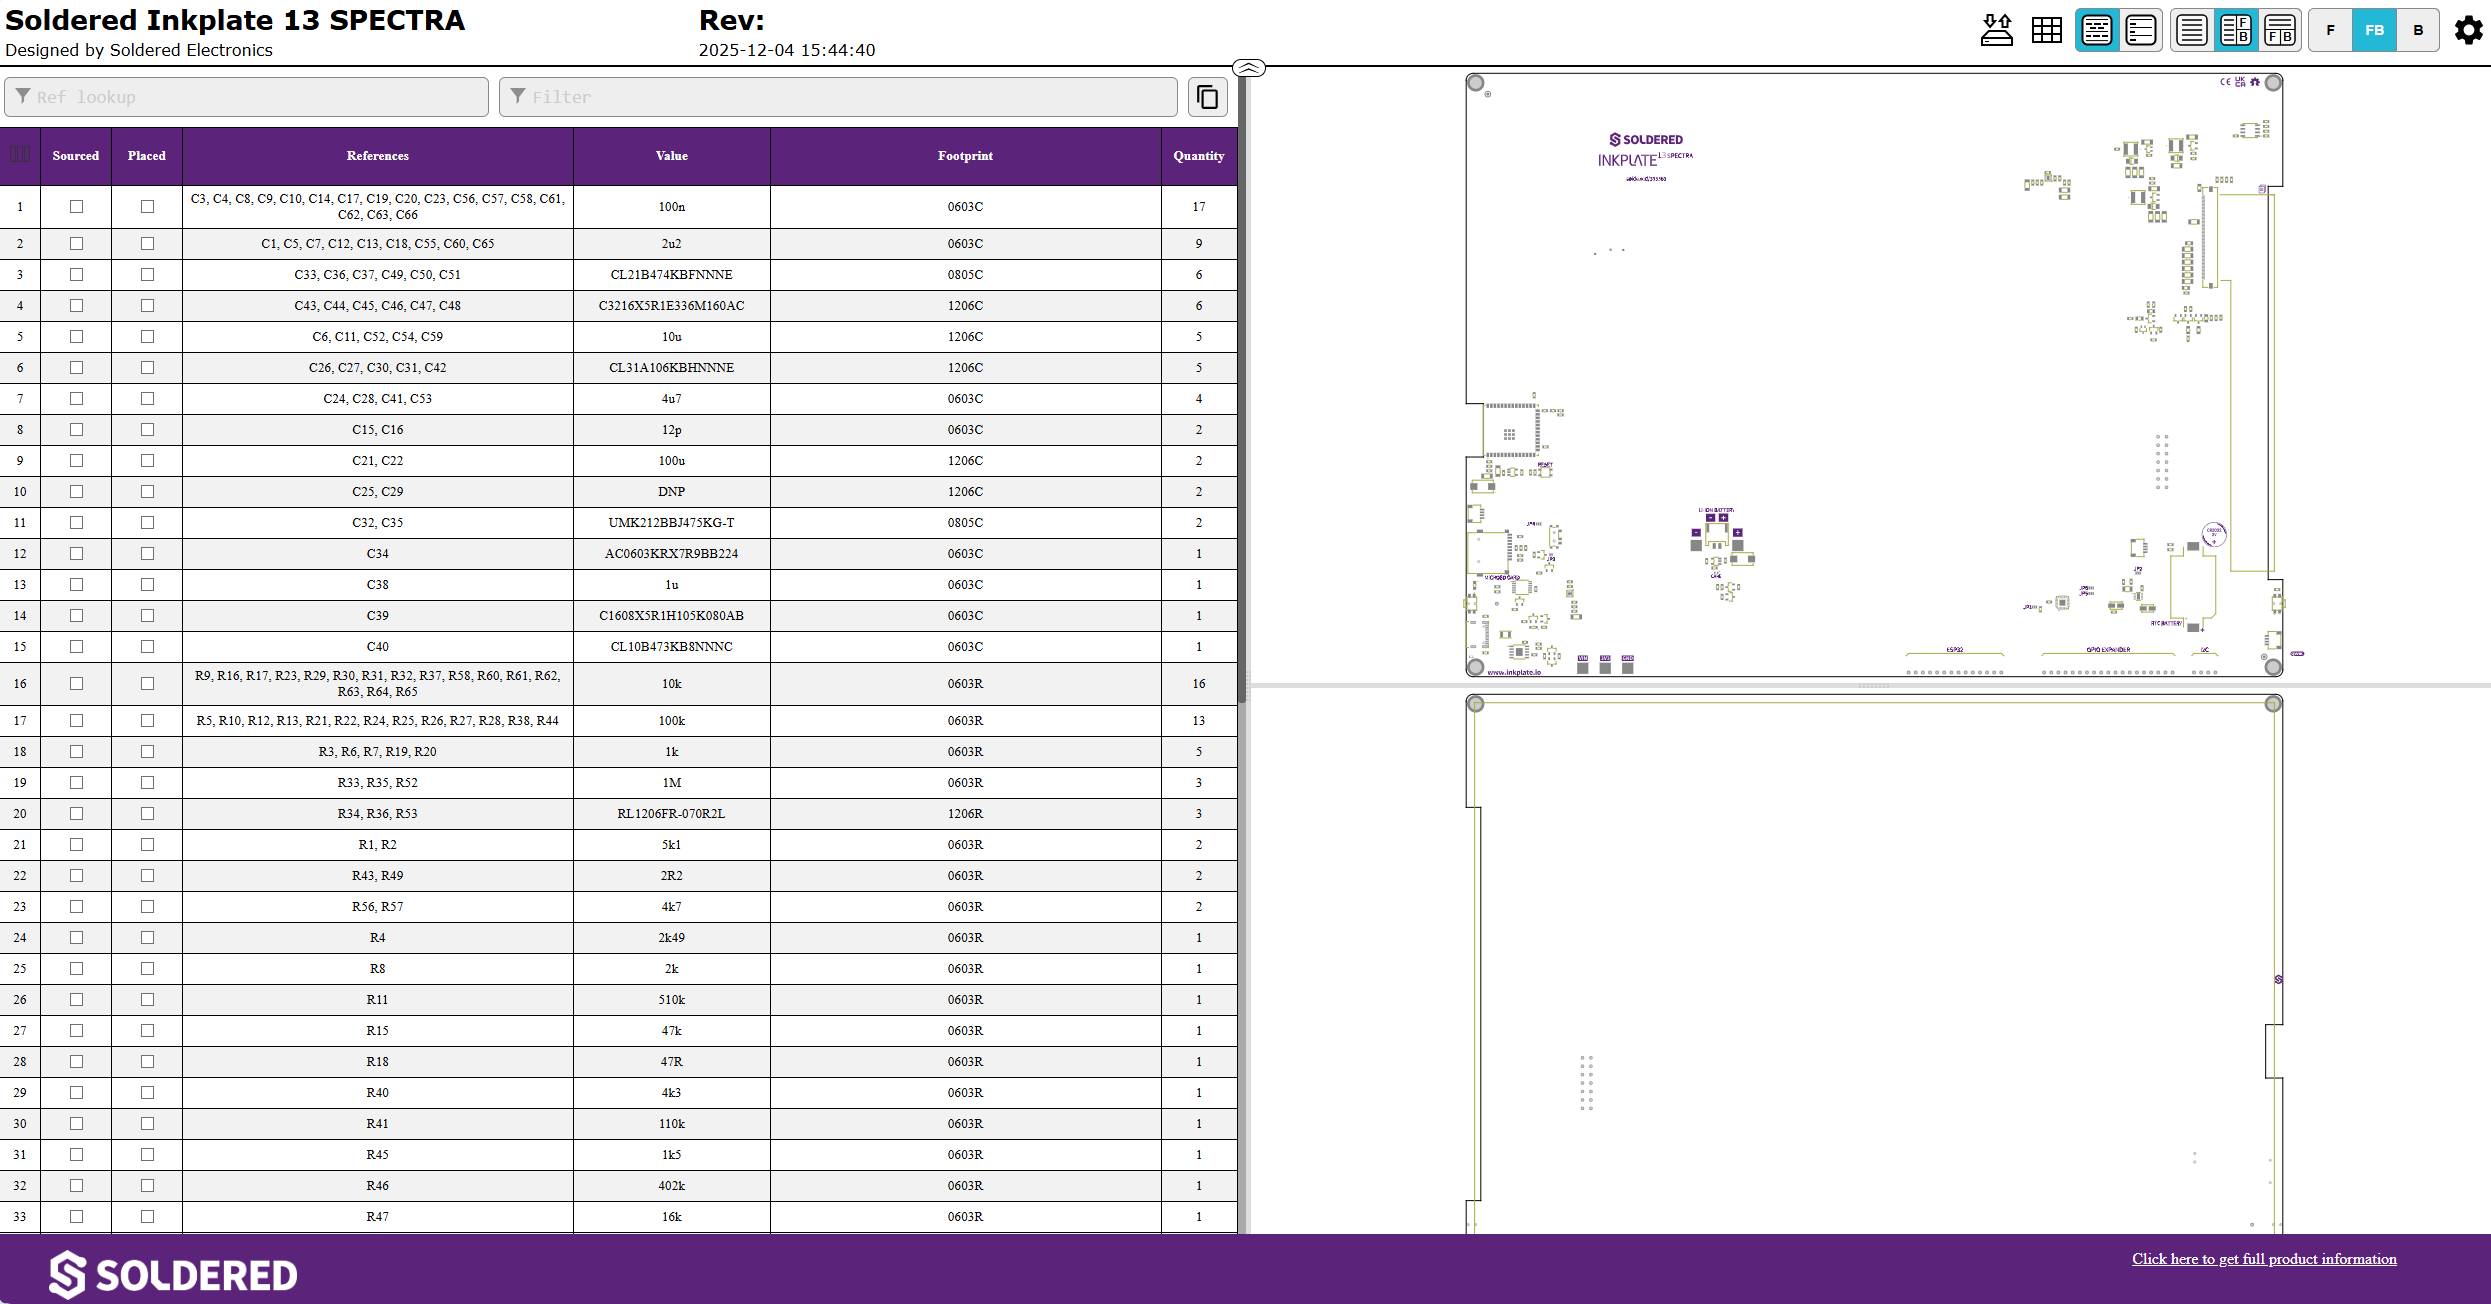
Task: Tick Sourced for the 100k resistors row
Action: pyautogui.click(x=76, y=721)
